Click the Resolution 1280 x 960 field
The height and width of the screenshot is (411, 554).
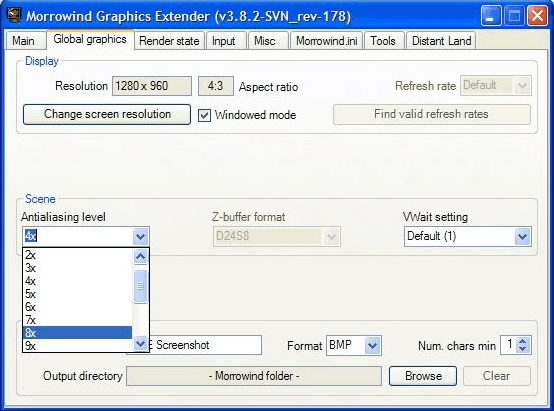click(152, 86)
